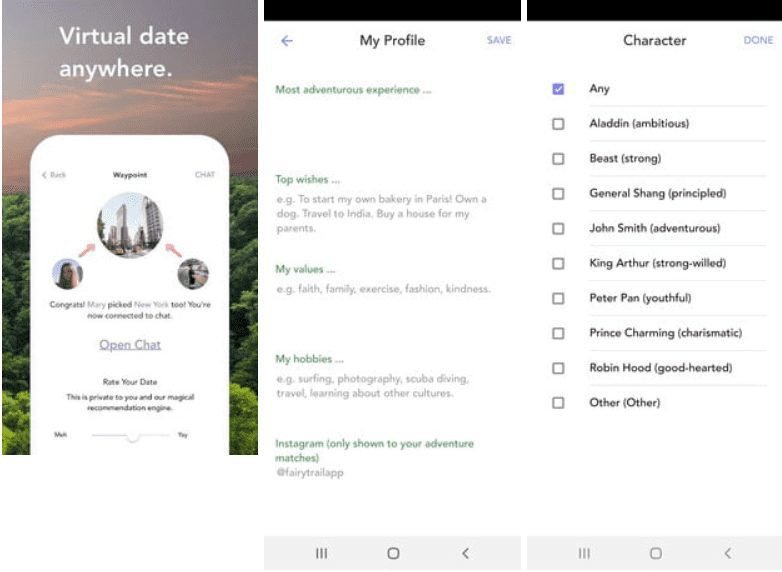Tick the Other (Other) checkbox
Screen dimensions: 782x572
click(558, 403)
